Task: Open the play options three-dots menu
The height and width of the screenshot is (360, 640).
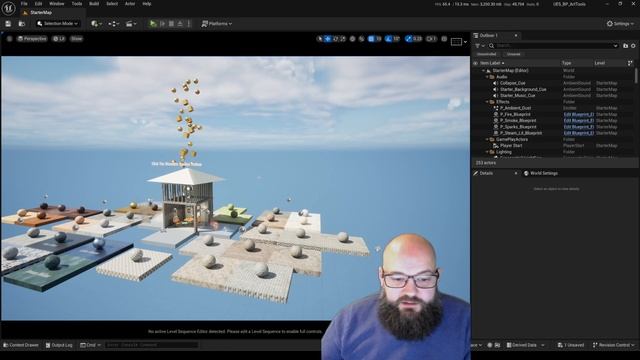Action: [x=189, y=24]
